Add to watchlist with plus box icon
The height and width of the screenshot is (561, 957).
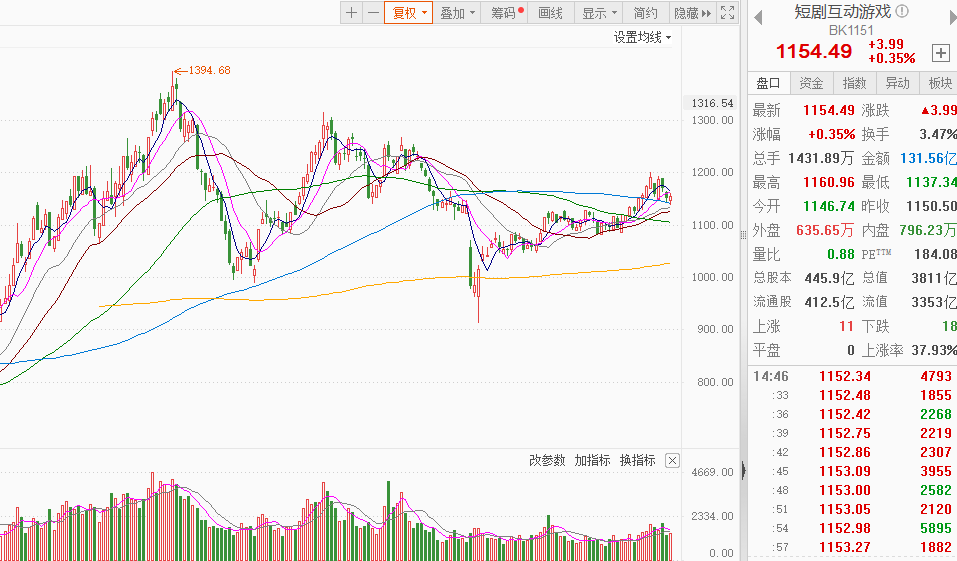(941, 52)
